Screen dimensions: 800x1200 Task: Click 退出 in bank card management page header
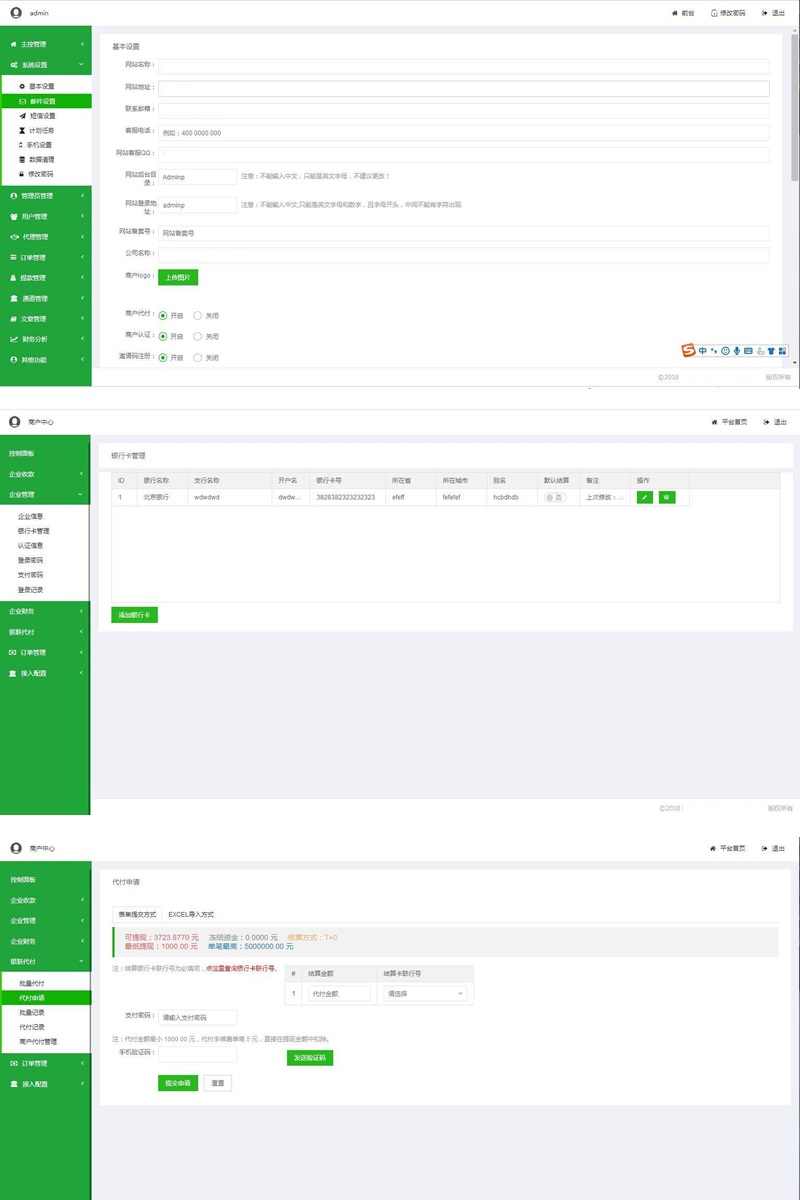[x=777, y=422]
